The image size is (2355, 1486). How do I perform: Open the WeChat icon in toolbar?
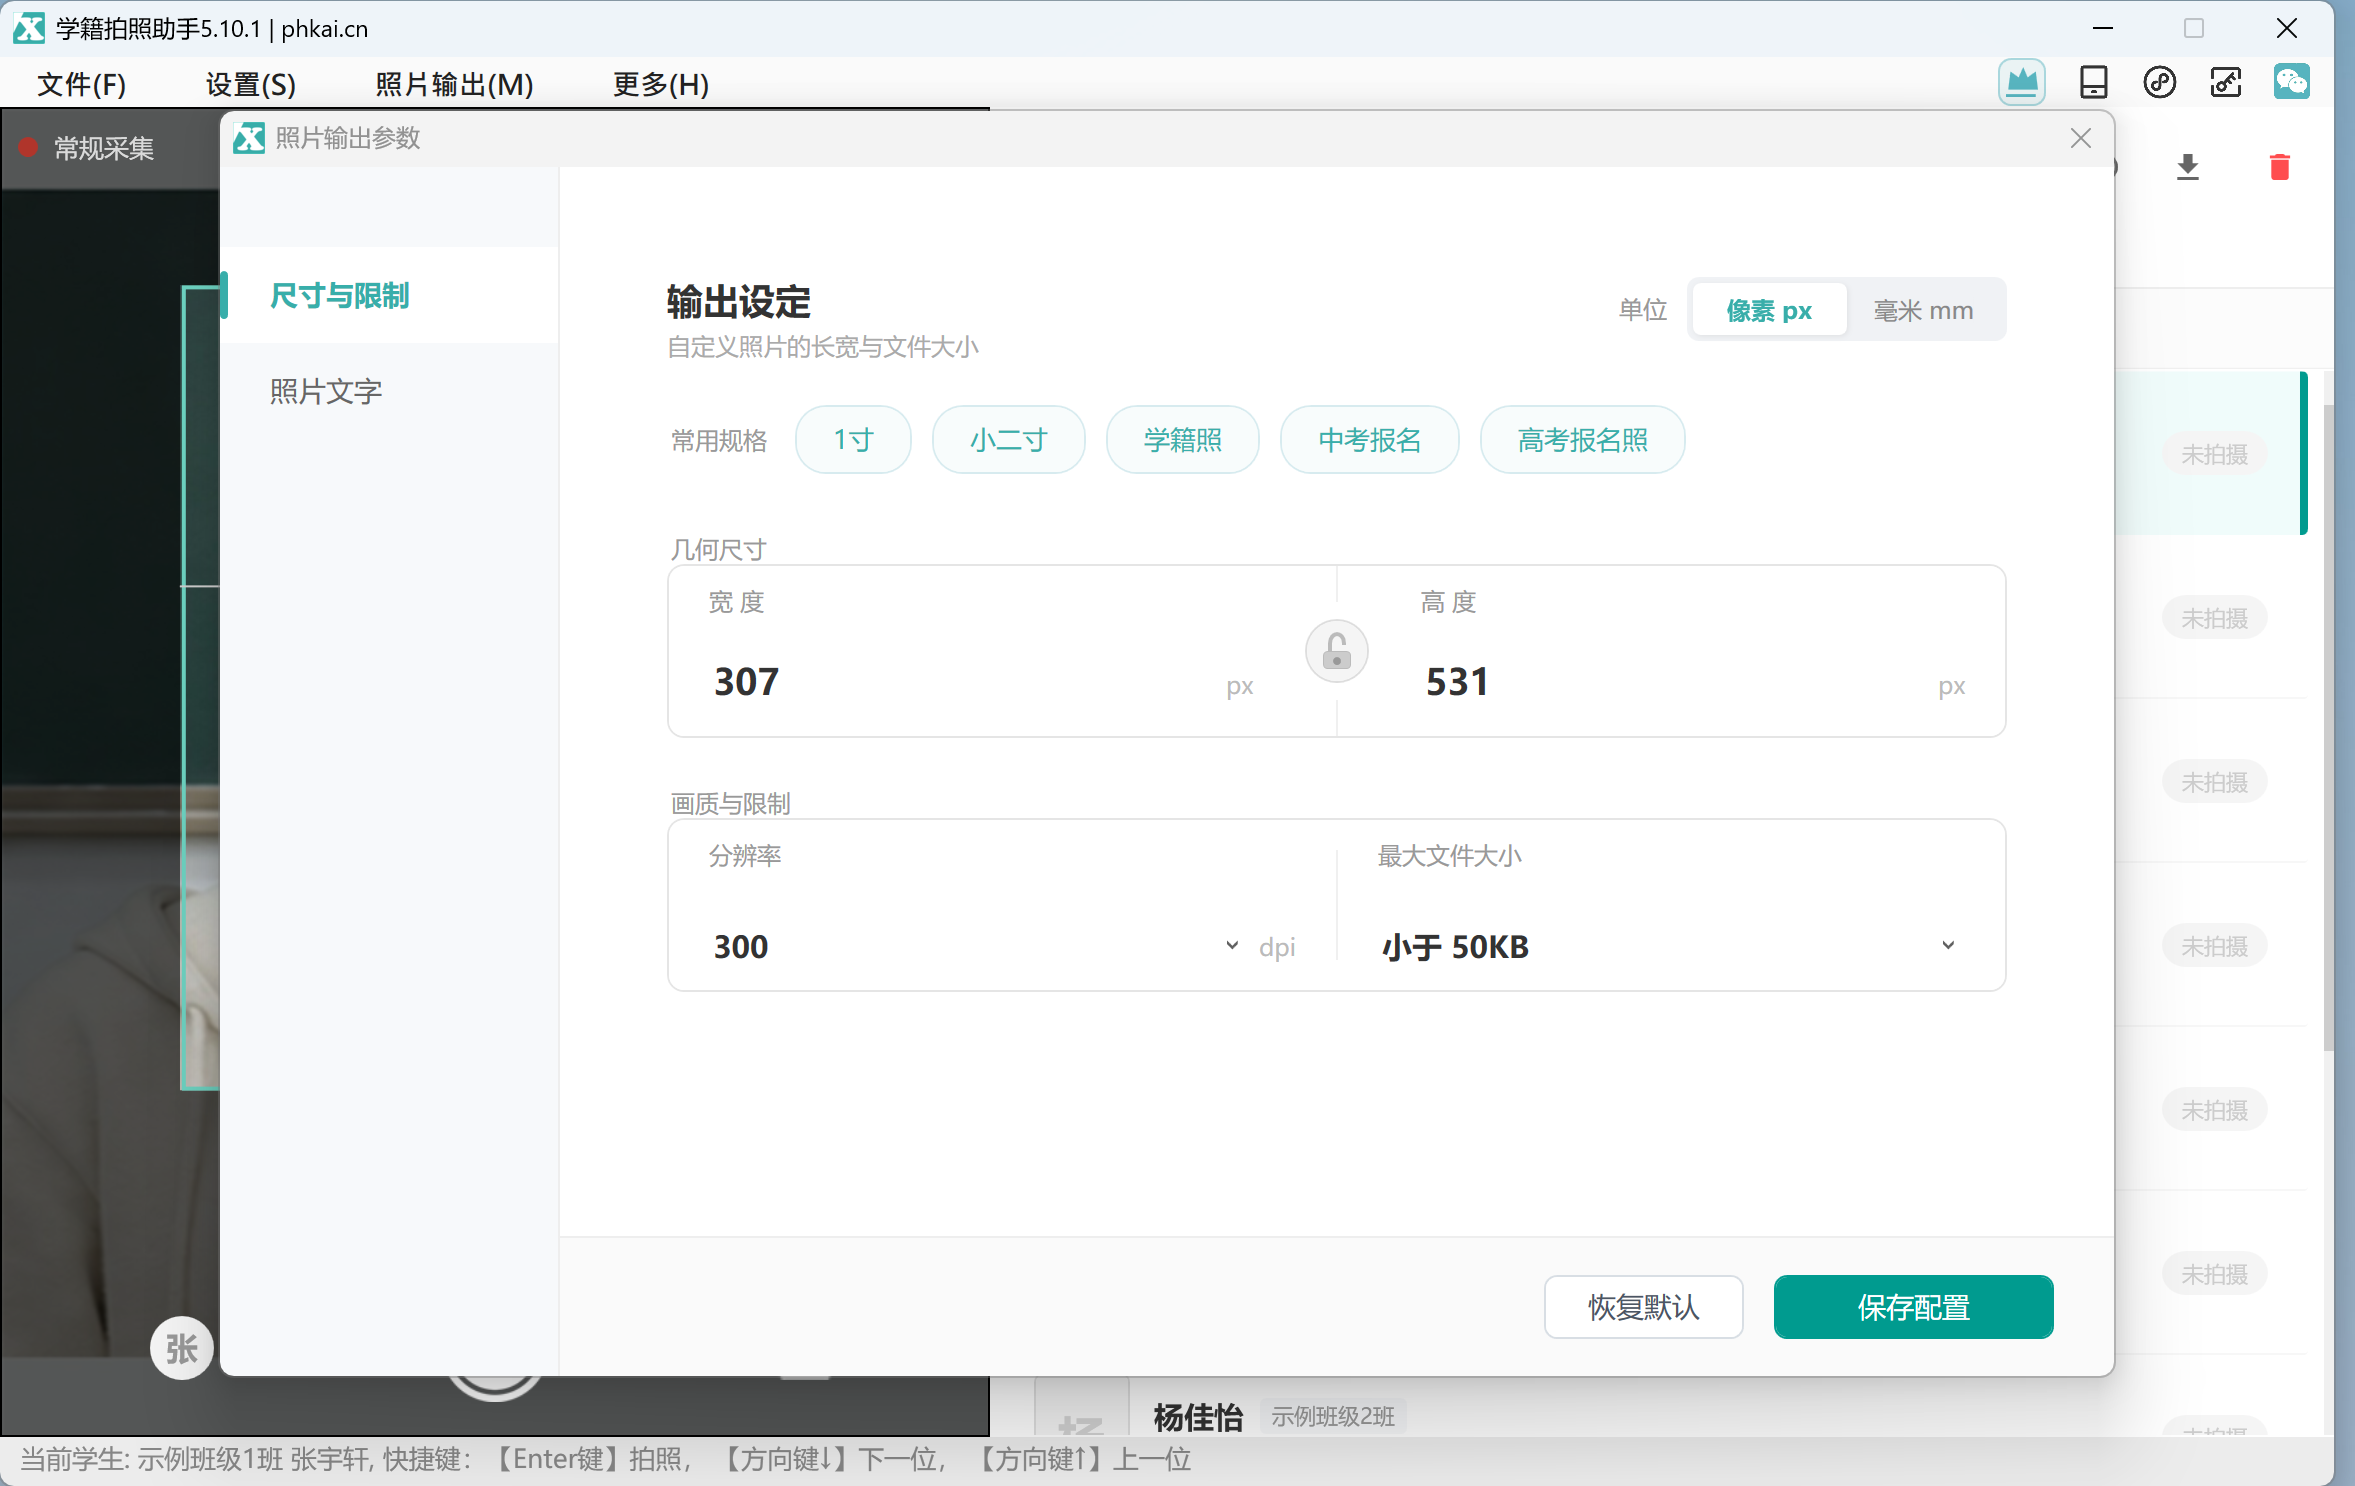pos(2291,82)
